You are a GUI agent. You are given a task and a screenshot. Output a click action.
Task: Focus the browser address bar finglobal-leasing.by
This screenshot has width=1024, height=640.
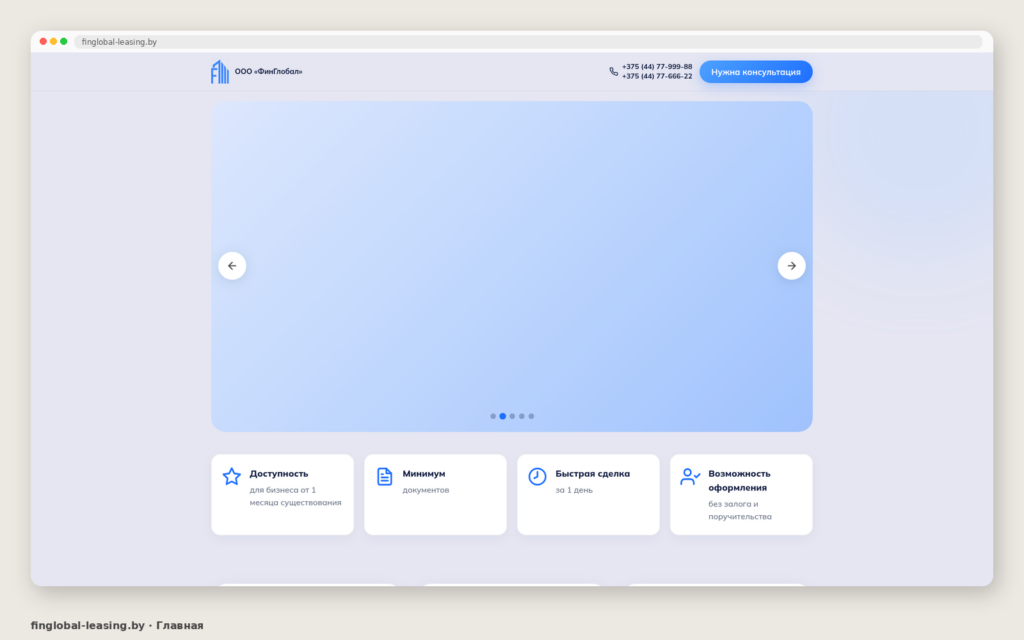528,42
